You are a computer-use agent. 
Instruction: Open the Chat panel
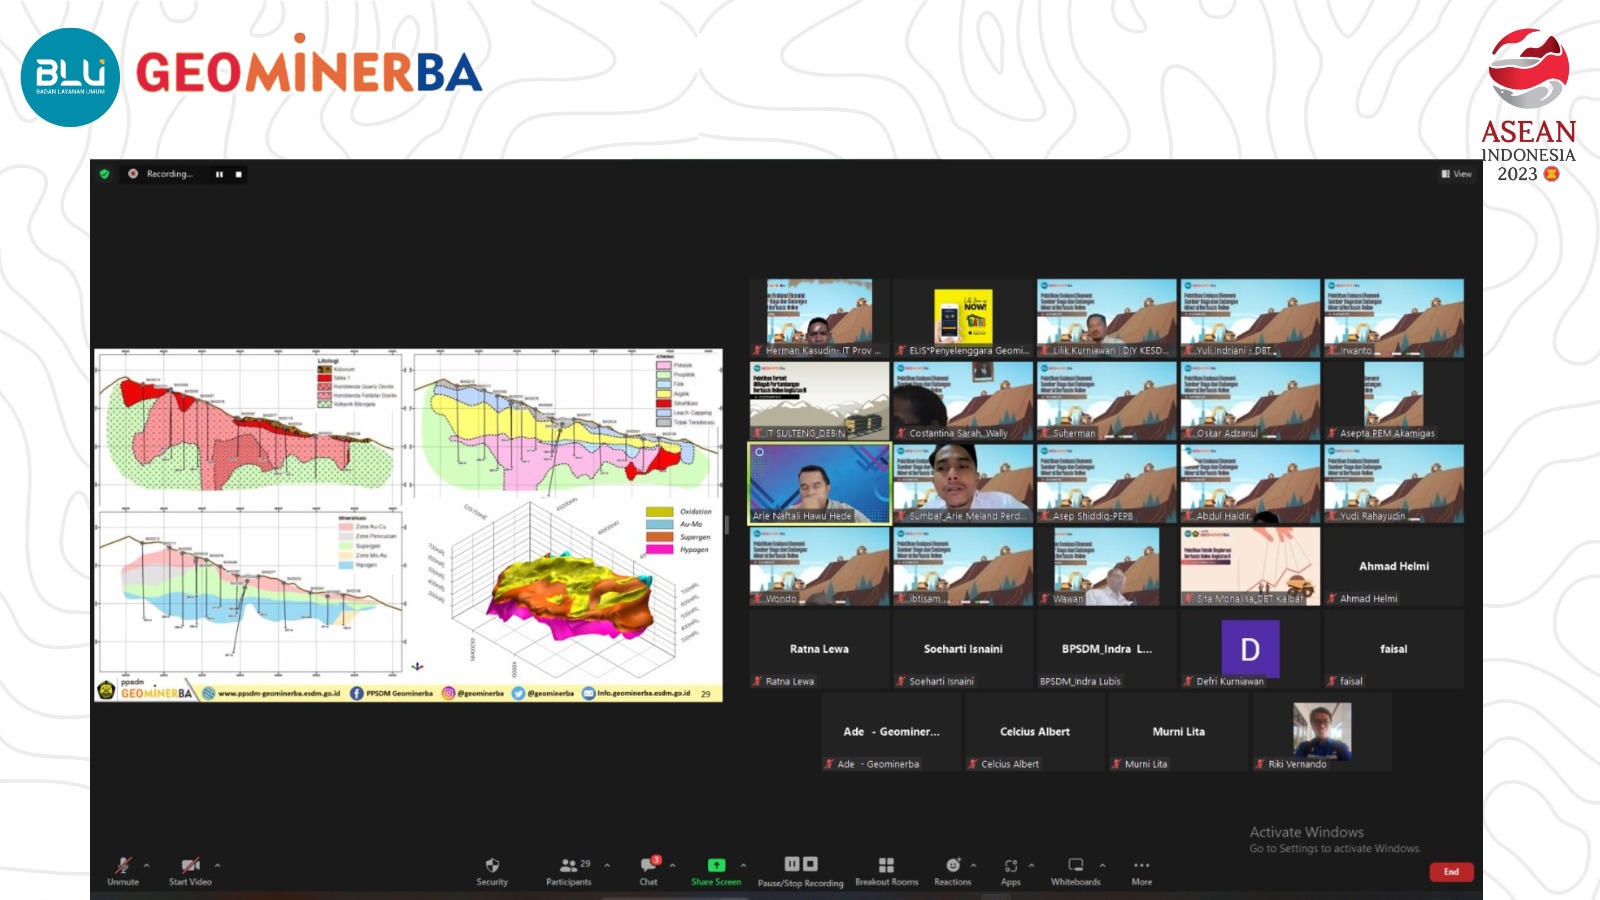[x=649, y=866]
